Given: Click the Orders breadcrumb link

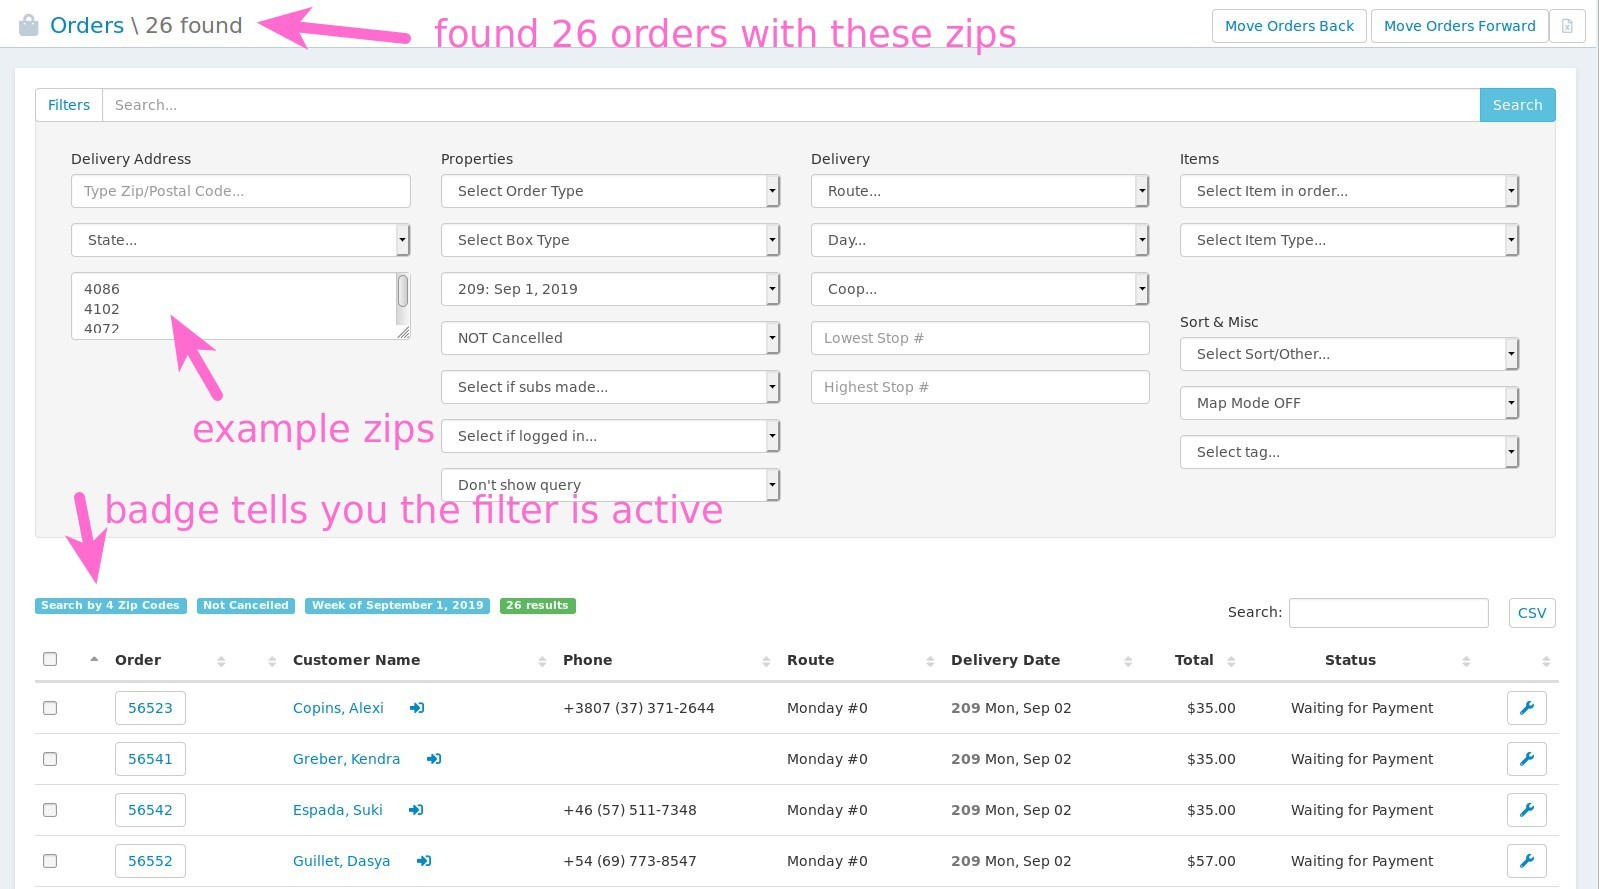Looking at the screenshot, I should [87, 25].
